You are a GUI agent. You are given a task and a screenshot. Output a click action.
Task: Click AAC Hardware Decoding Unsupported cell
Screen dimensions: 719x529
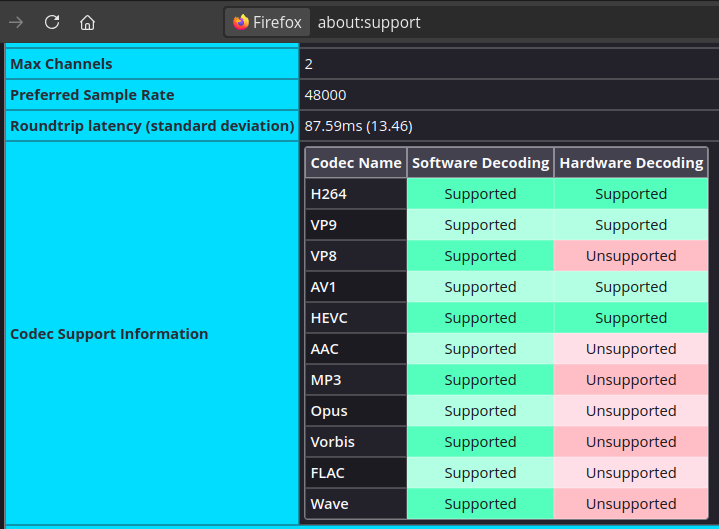tap(631, 349)
